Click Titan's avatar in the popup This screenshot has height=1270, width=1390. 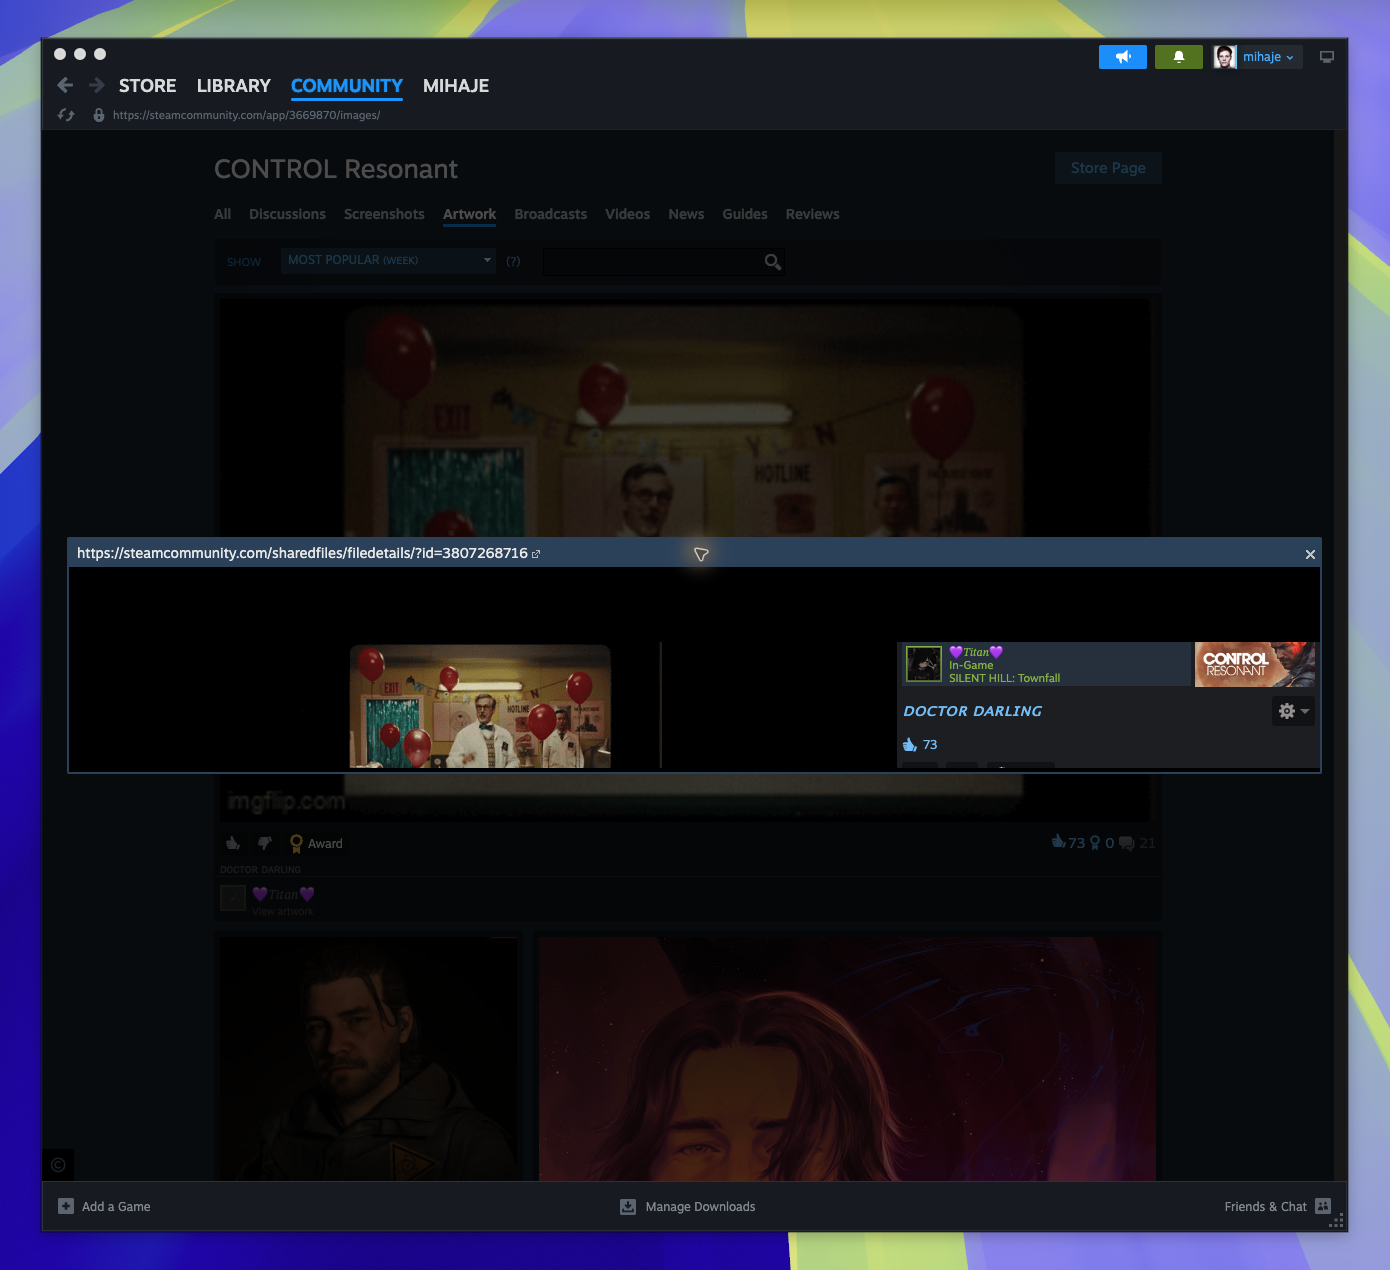coord(924,664)
